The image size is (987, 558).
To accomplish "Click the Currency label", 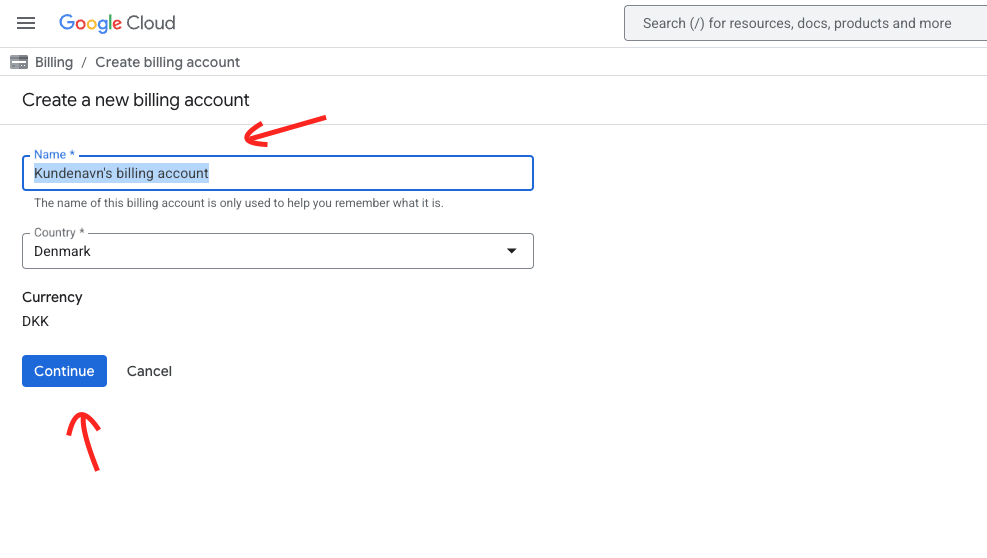I will click(52, 297).
